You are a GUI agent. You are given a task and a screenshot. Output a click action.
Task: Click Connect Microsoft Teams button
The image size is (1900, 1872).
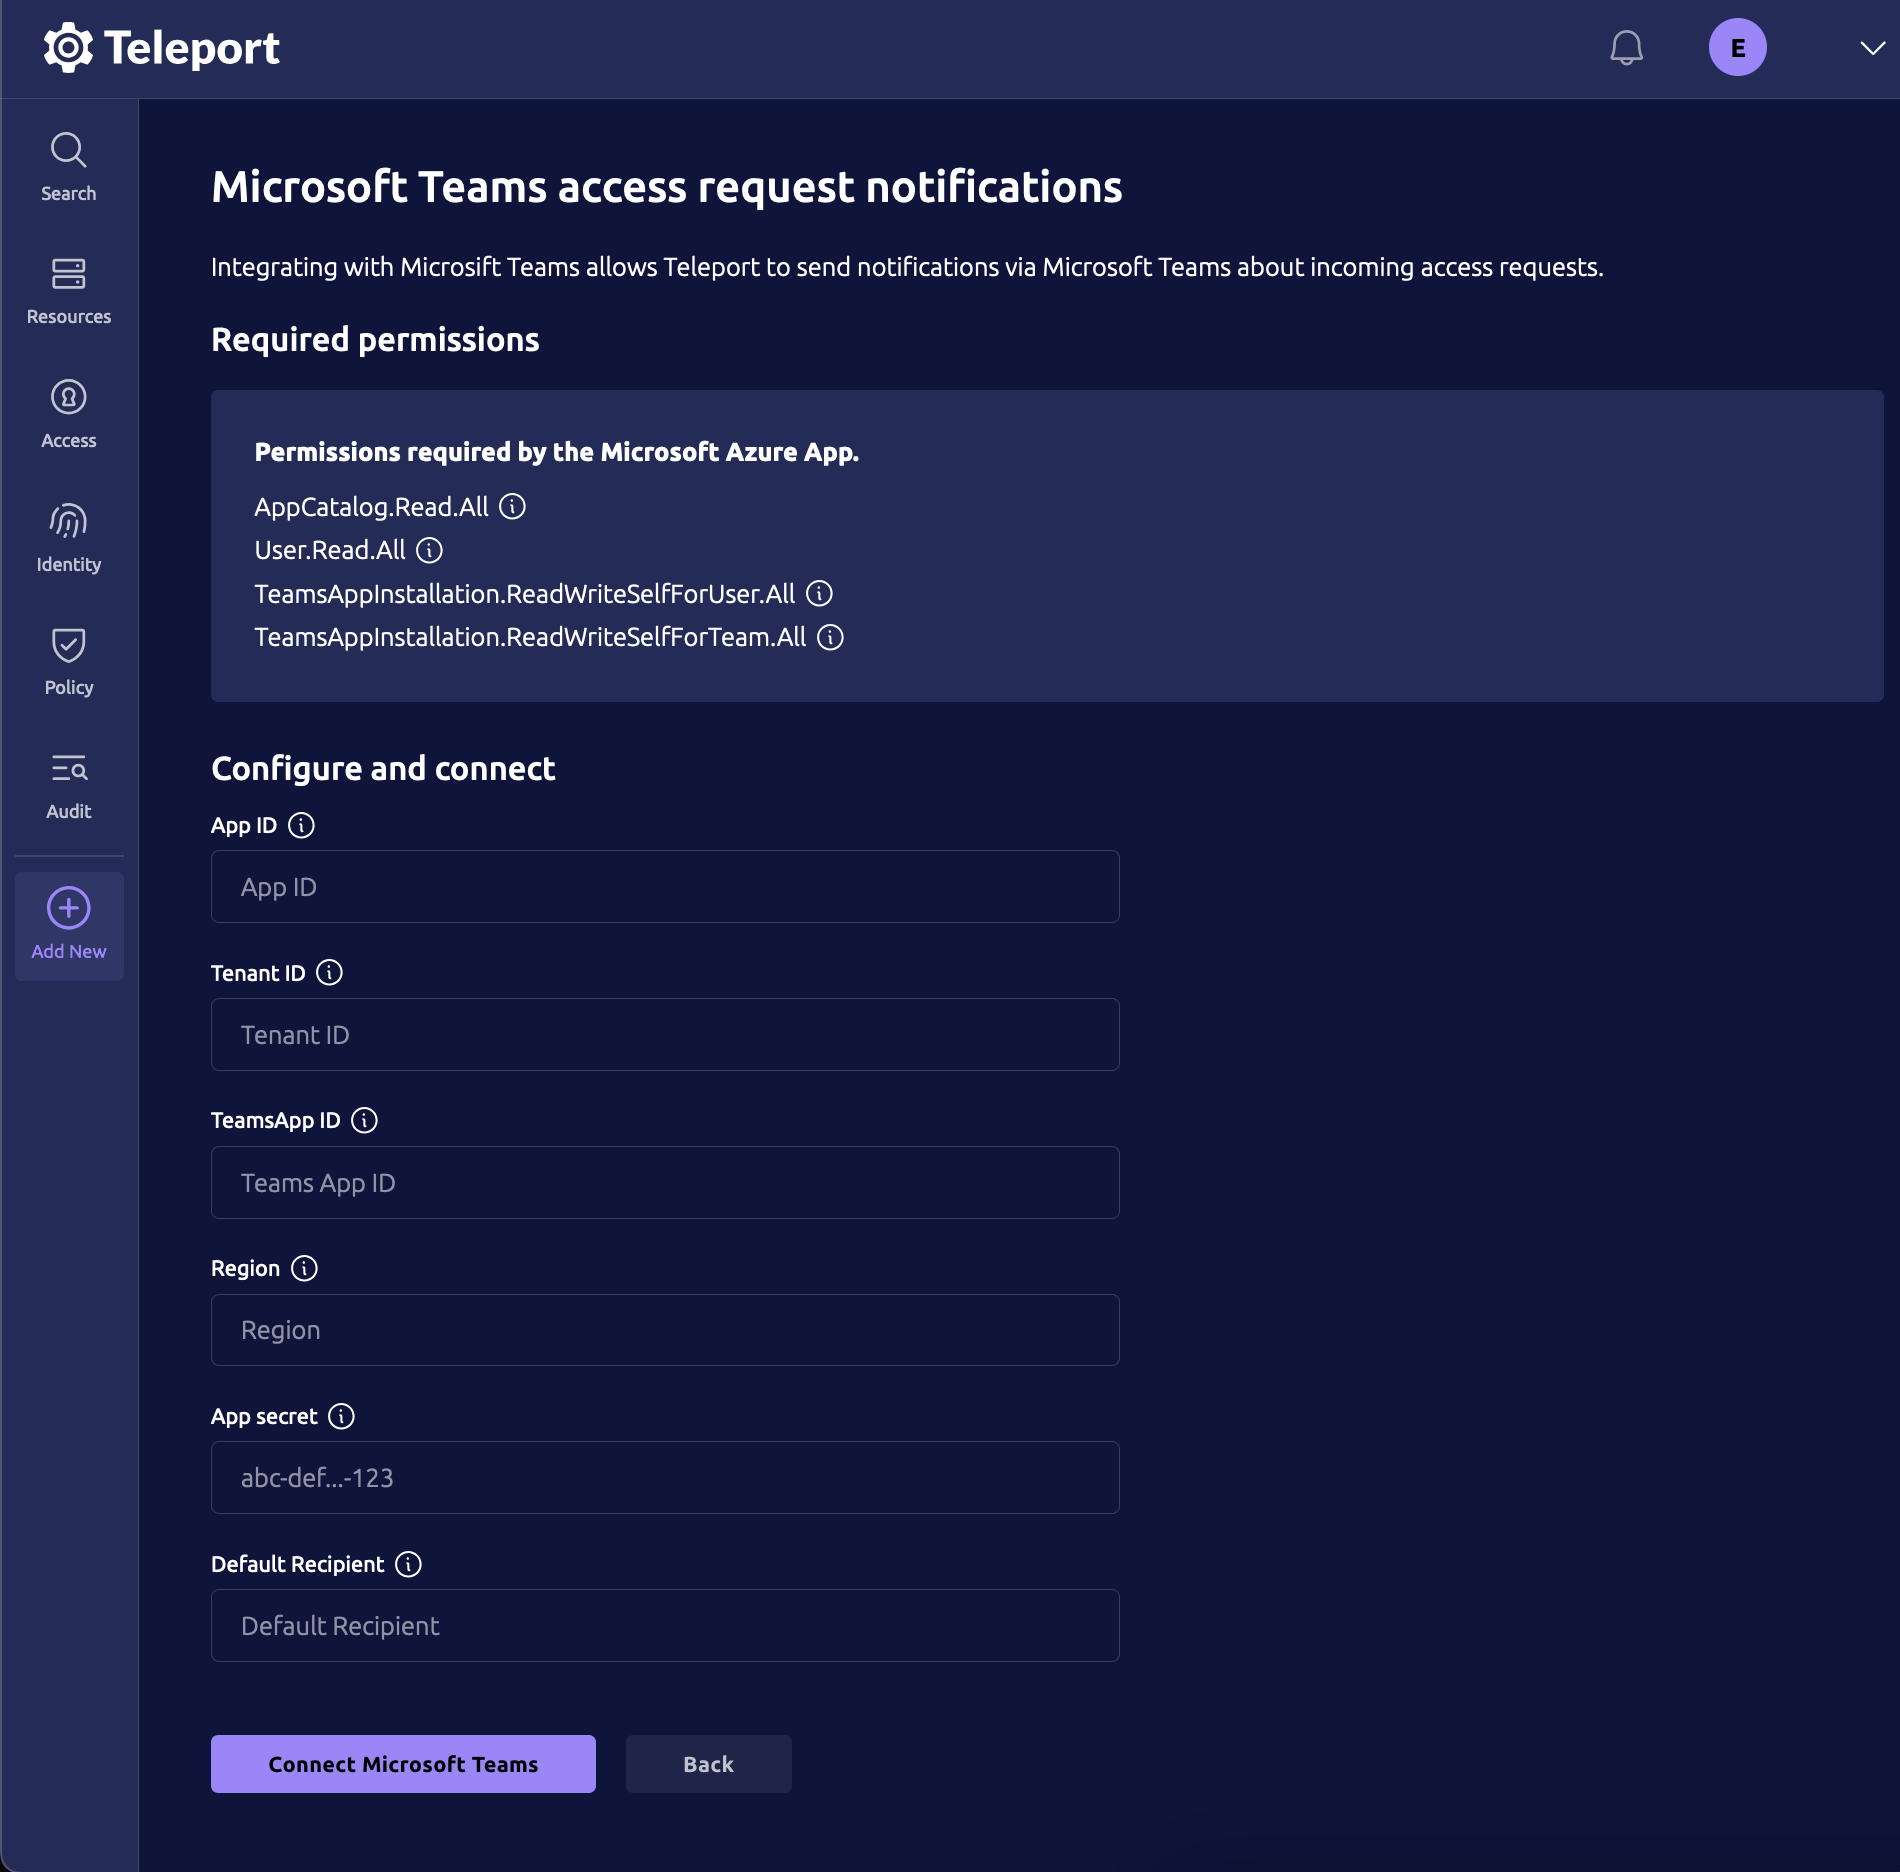[402, 1764]
